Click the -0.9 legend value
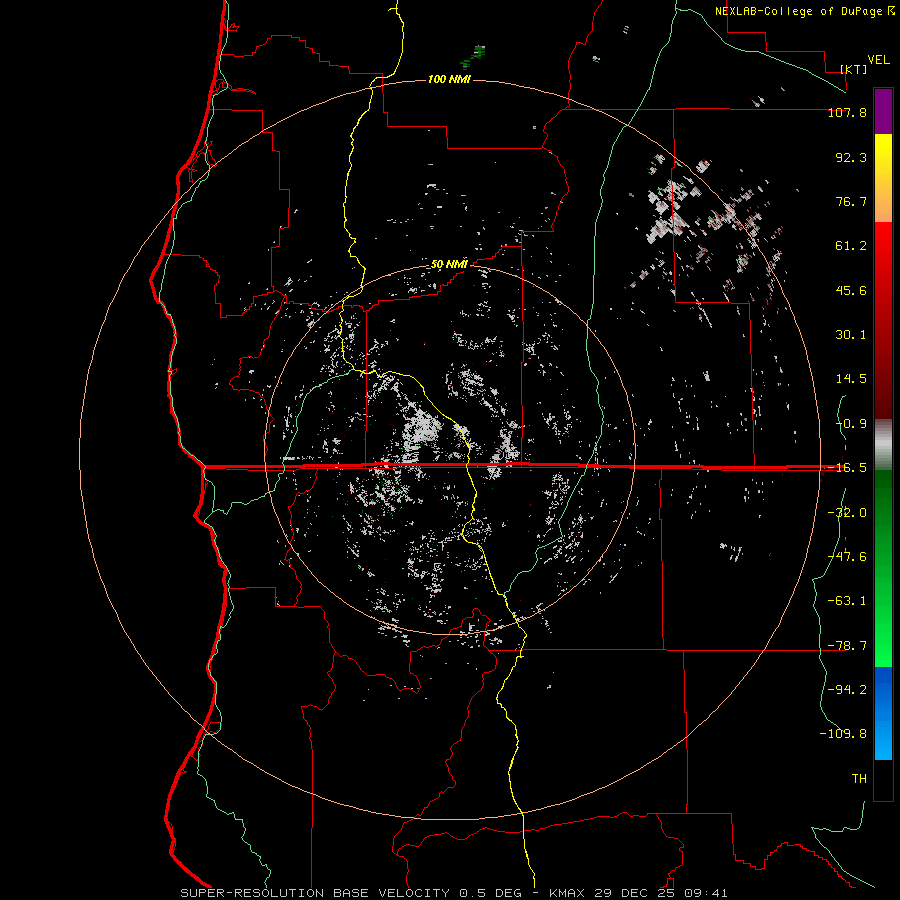This screenshot has width=900, height=900. [x=851, y=424]
